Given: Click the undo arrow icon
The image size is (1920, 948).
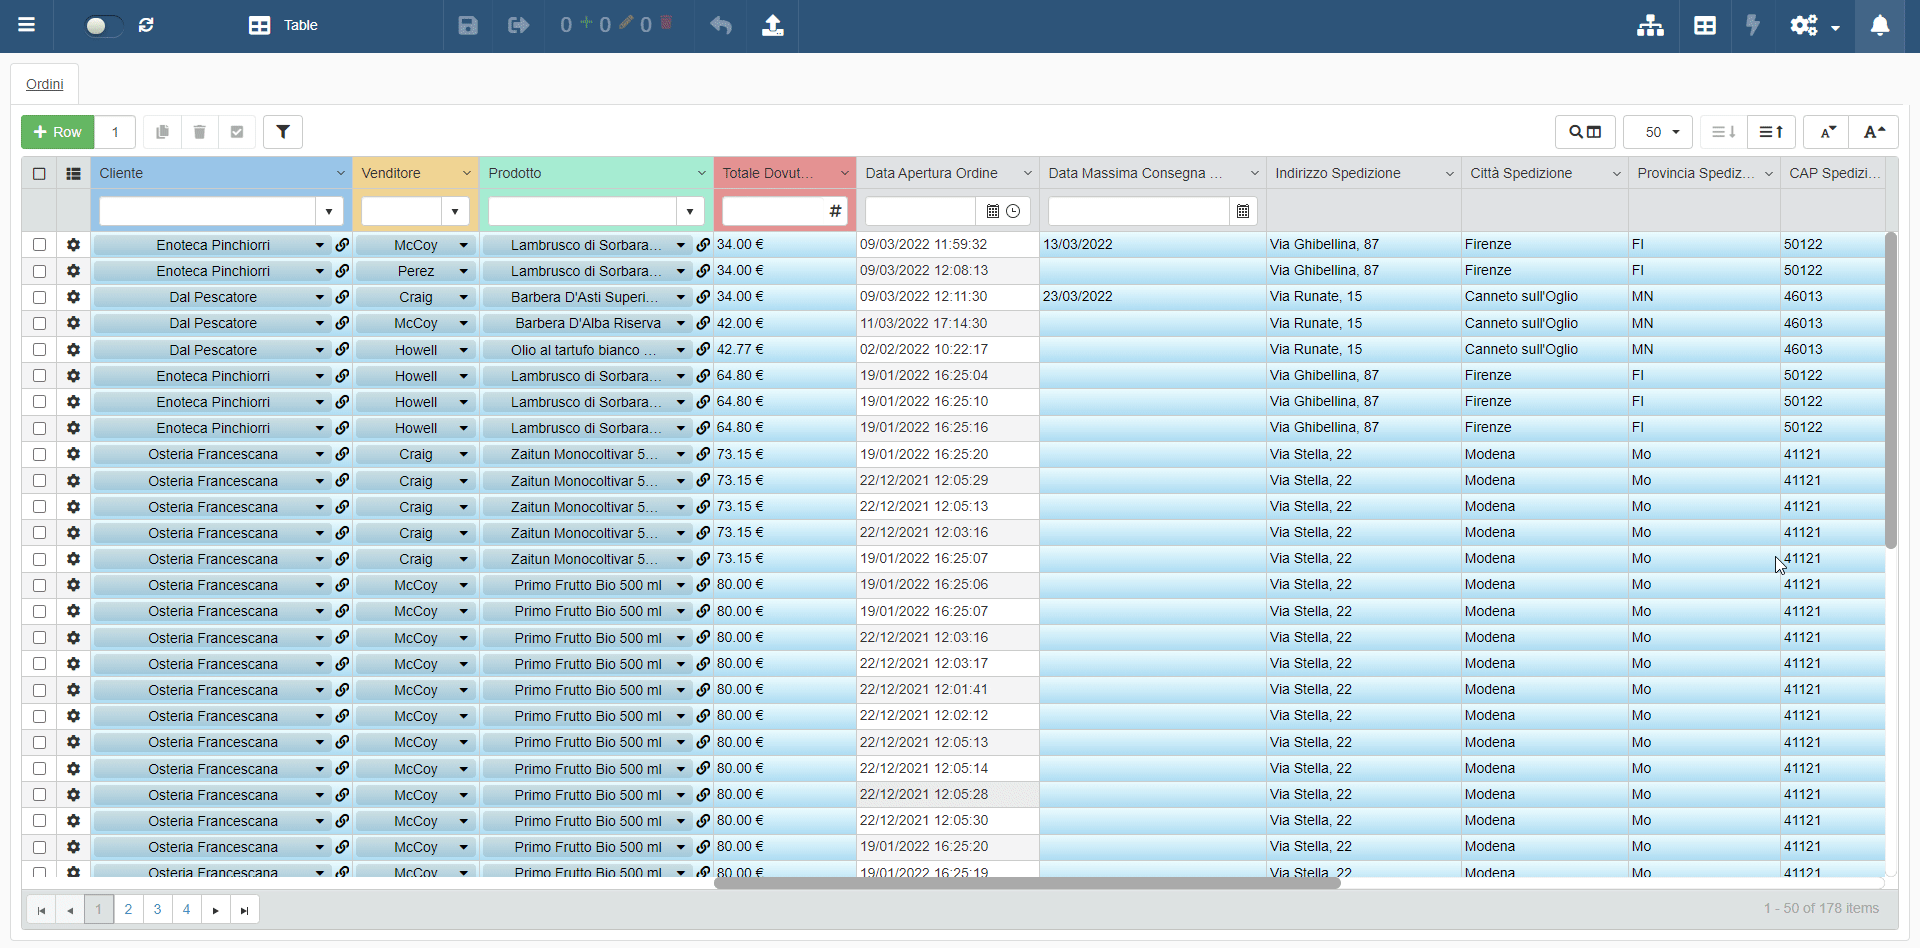Looking at the screenshot, I should point(721,26).
